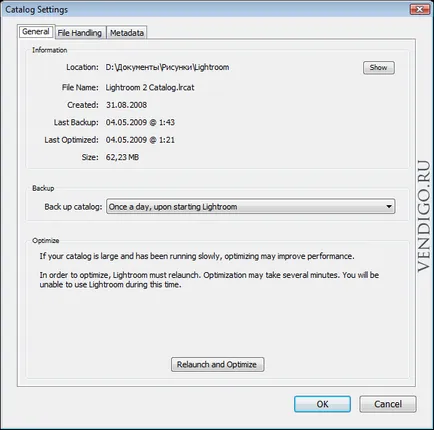The image size is (434, 430).
Task: Cancel the Catalog Settings dialog
Action: click(x=388, y=404)
